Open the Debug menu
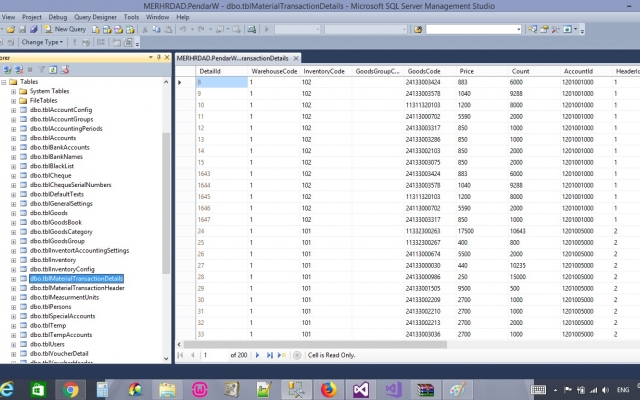Image resolution: width=640 pixels, height=400 pixels. tap(58, 17)
